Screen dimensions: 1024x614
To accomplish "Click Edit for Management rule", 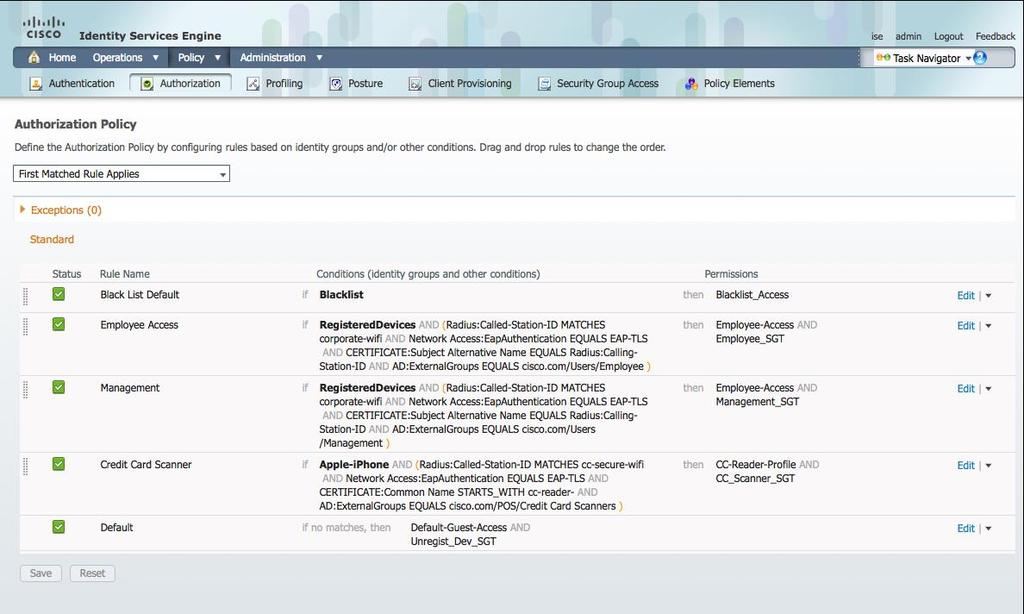I will tap(966, 389).
